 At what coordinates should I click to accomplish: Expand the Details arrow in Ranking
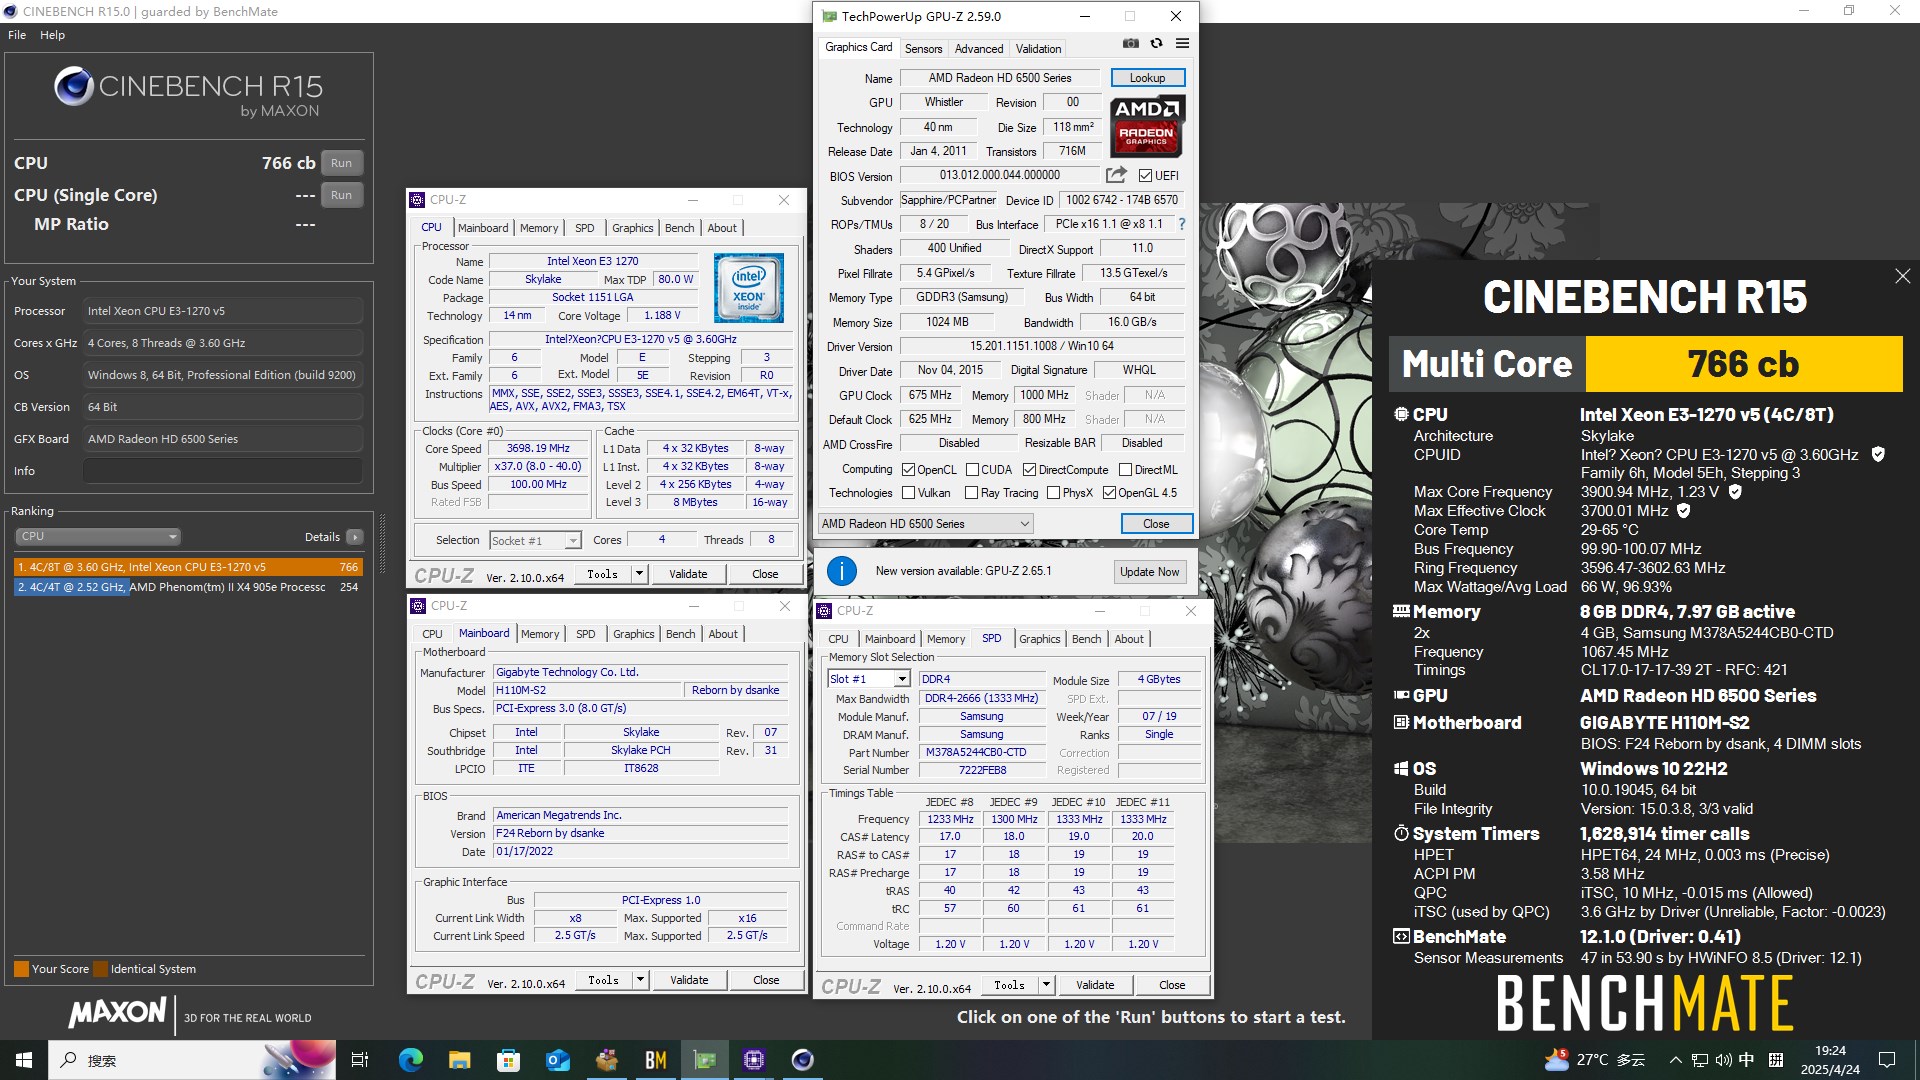[354, 537]
